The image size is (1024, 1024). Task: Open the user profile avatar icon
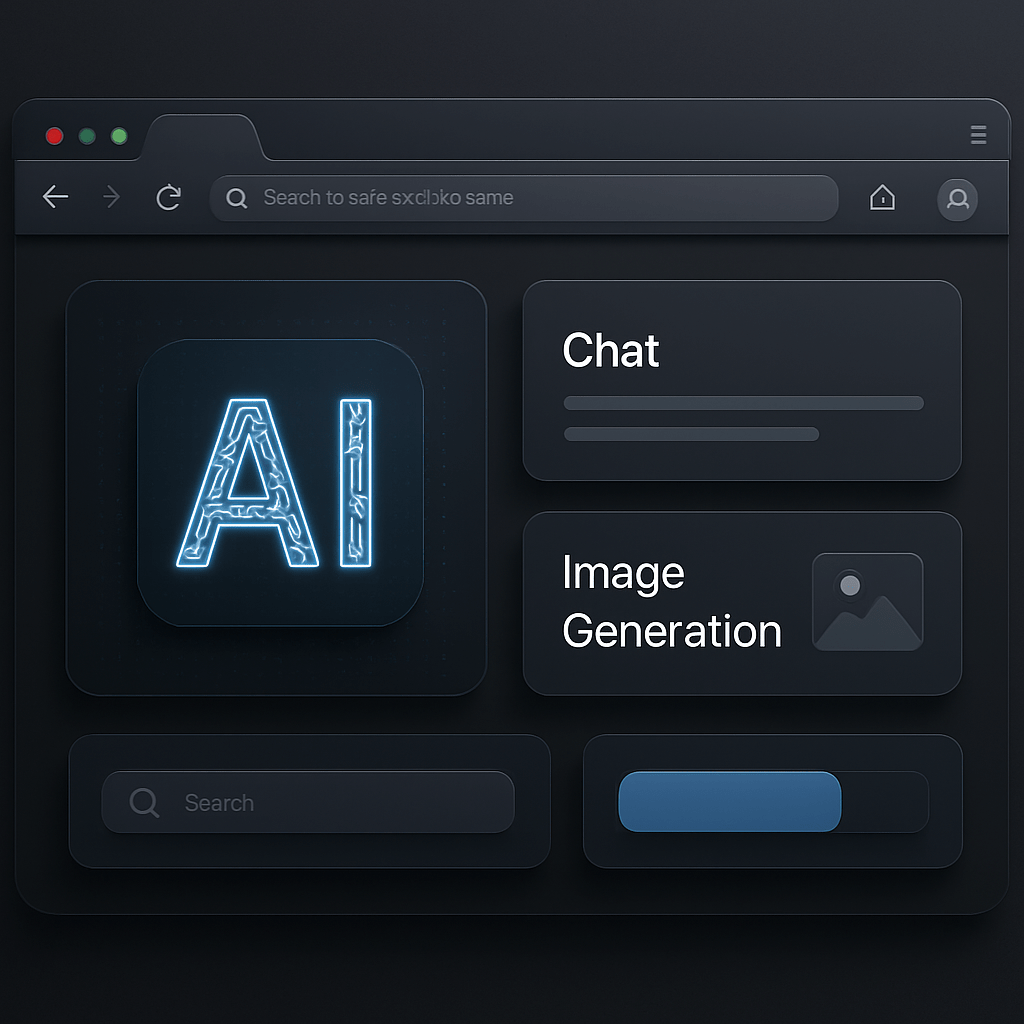957,199
